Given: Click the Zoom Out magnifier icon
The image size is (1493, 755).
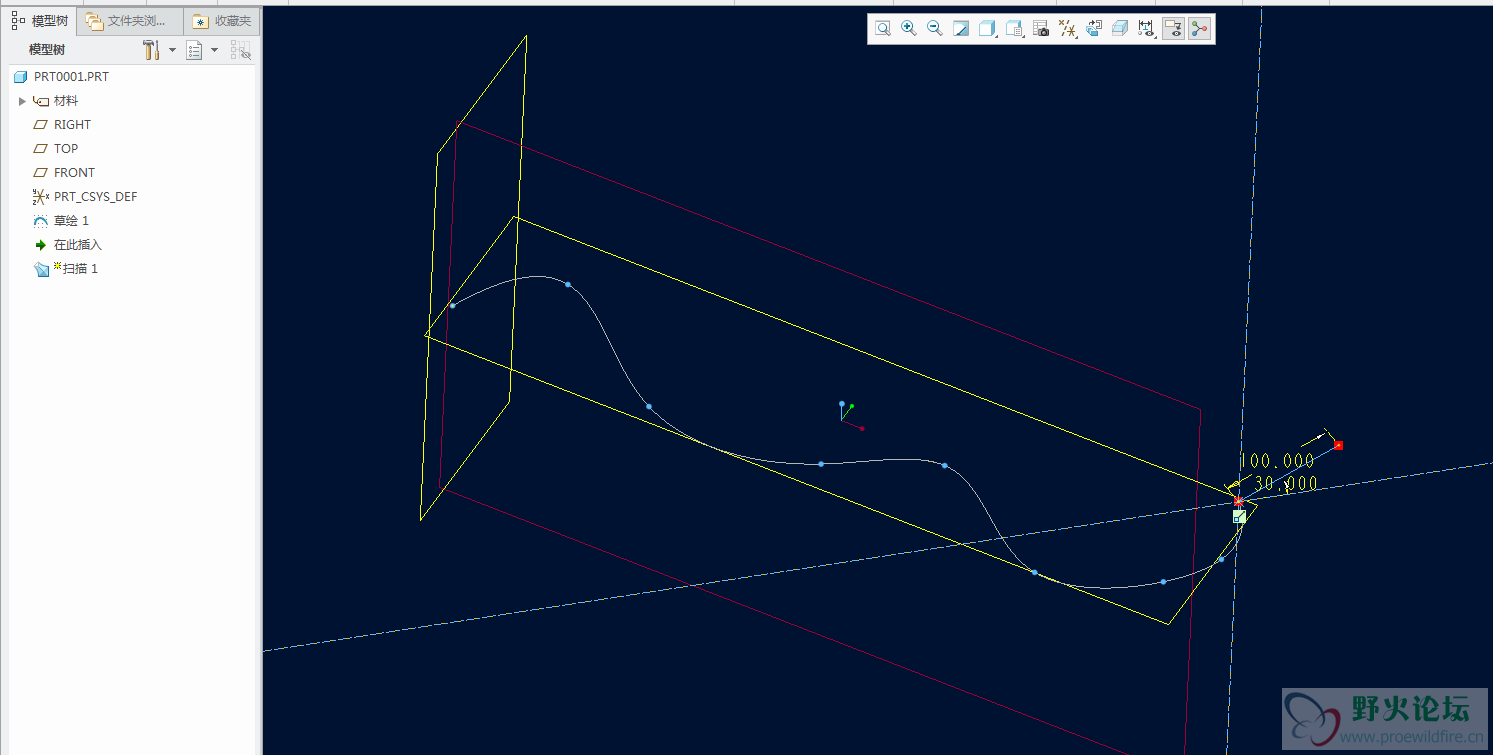Looking at the screenshot, I should (x=935, y=29).
